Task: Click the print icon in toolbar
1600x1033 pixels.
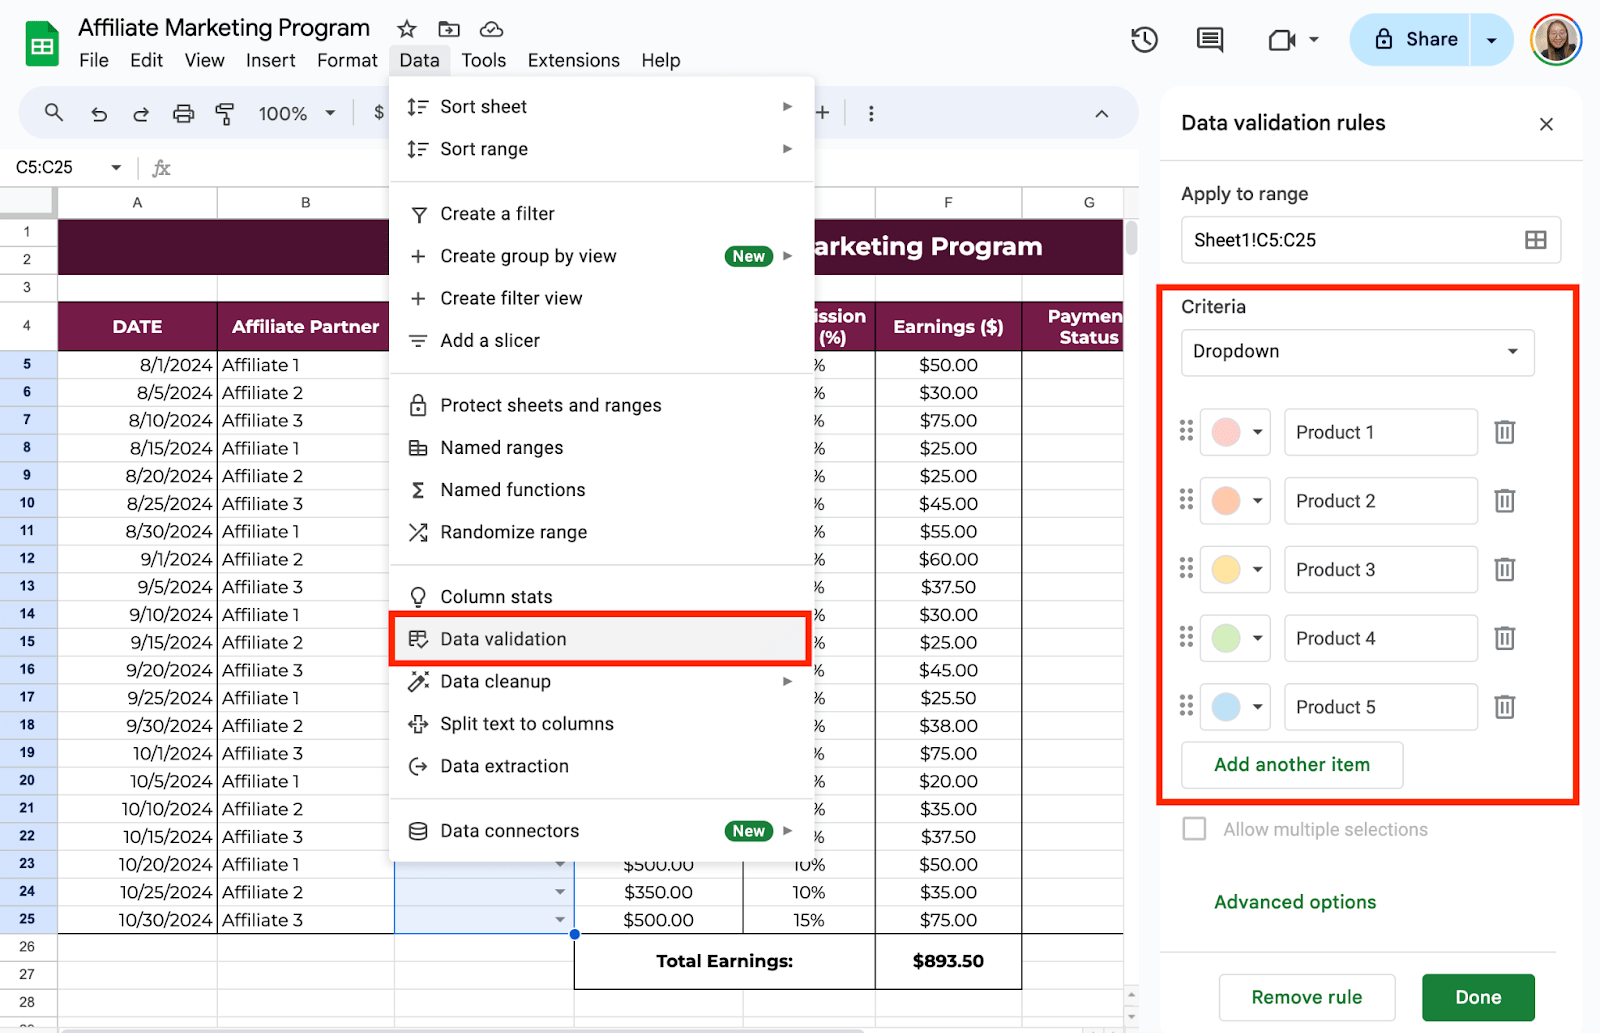Action: coord(183,114)
